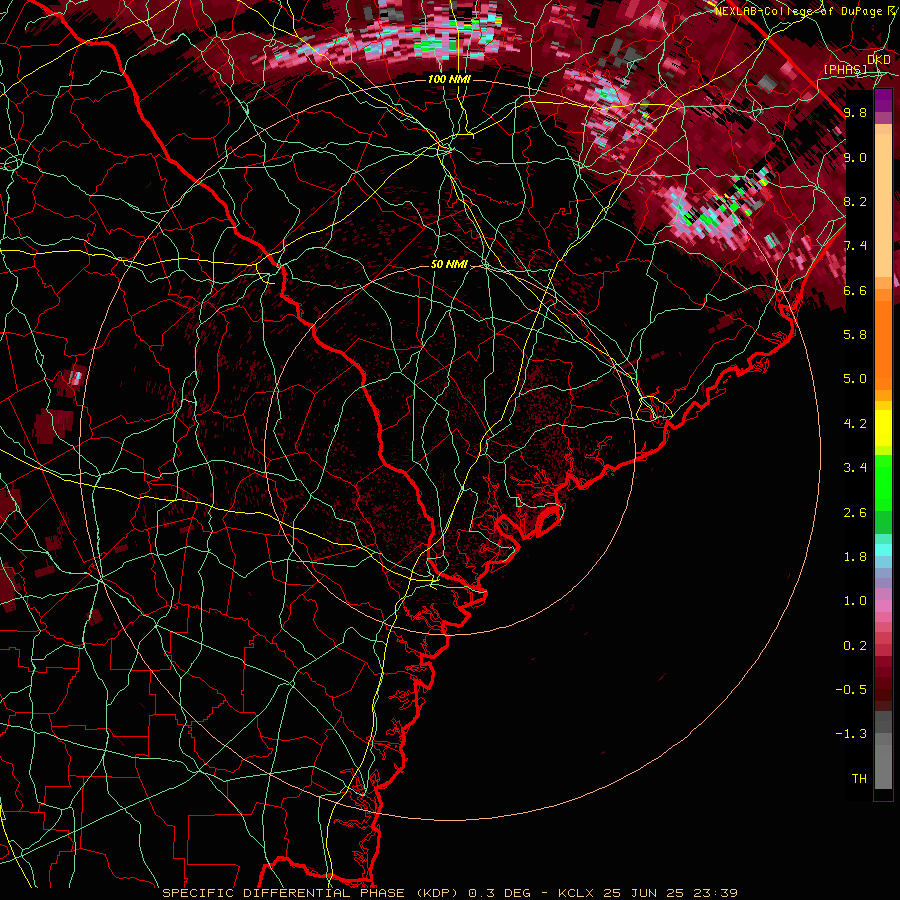Click the 1.0 value on the color scale
Image resolution: width=900 pixels, height=900 pixels.
(x=855, y=601)
